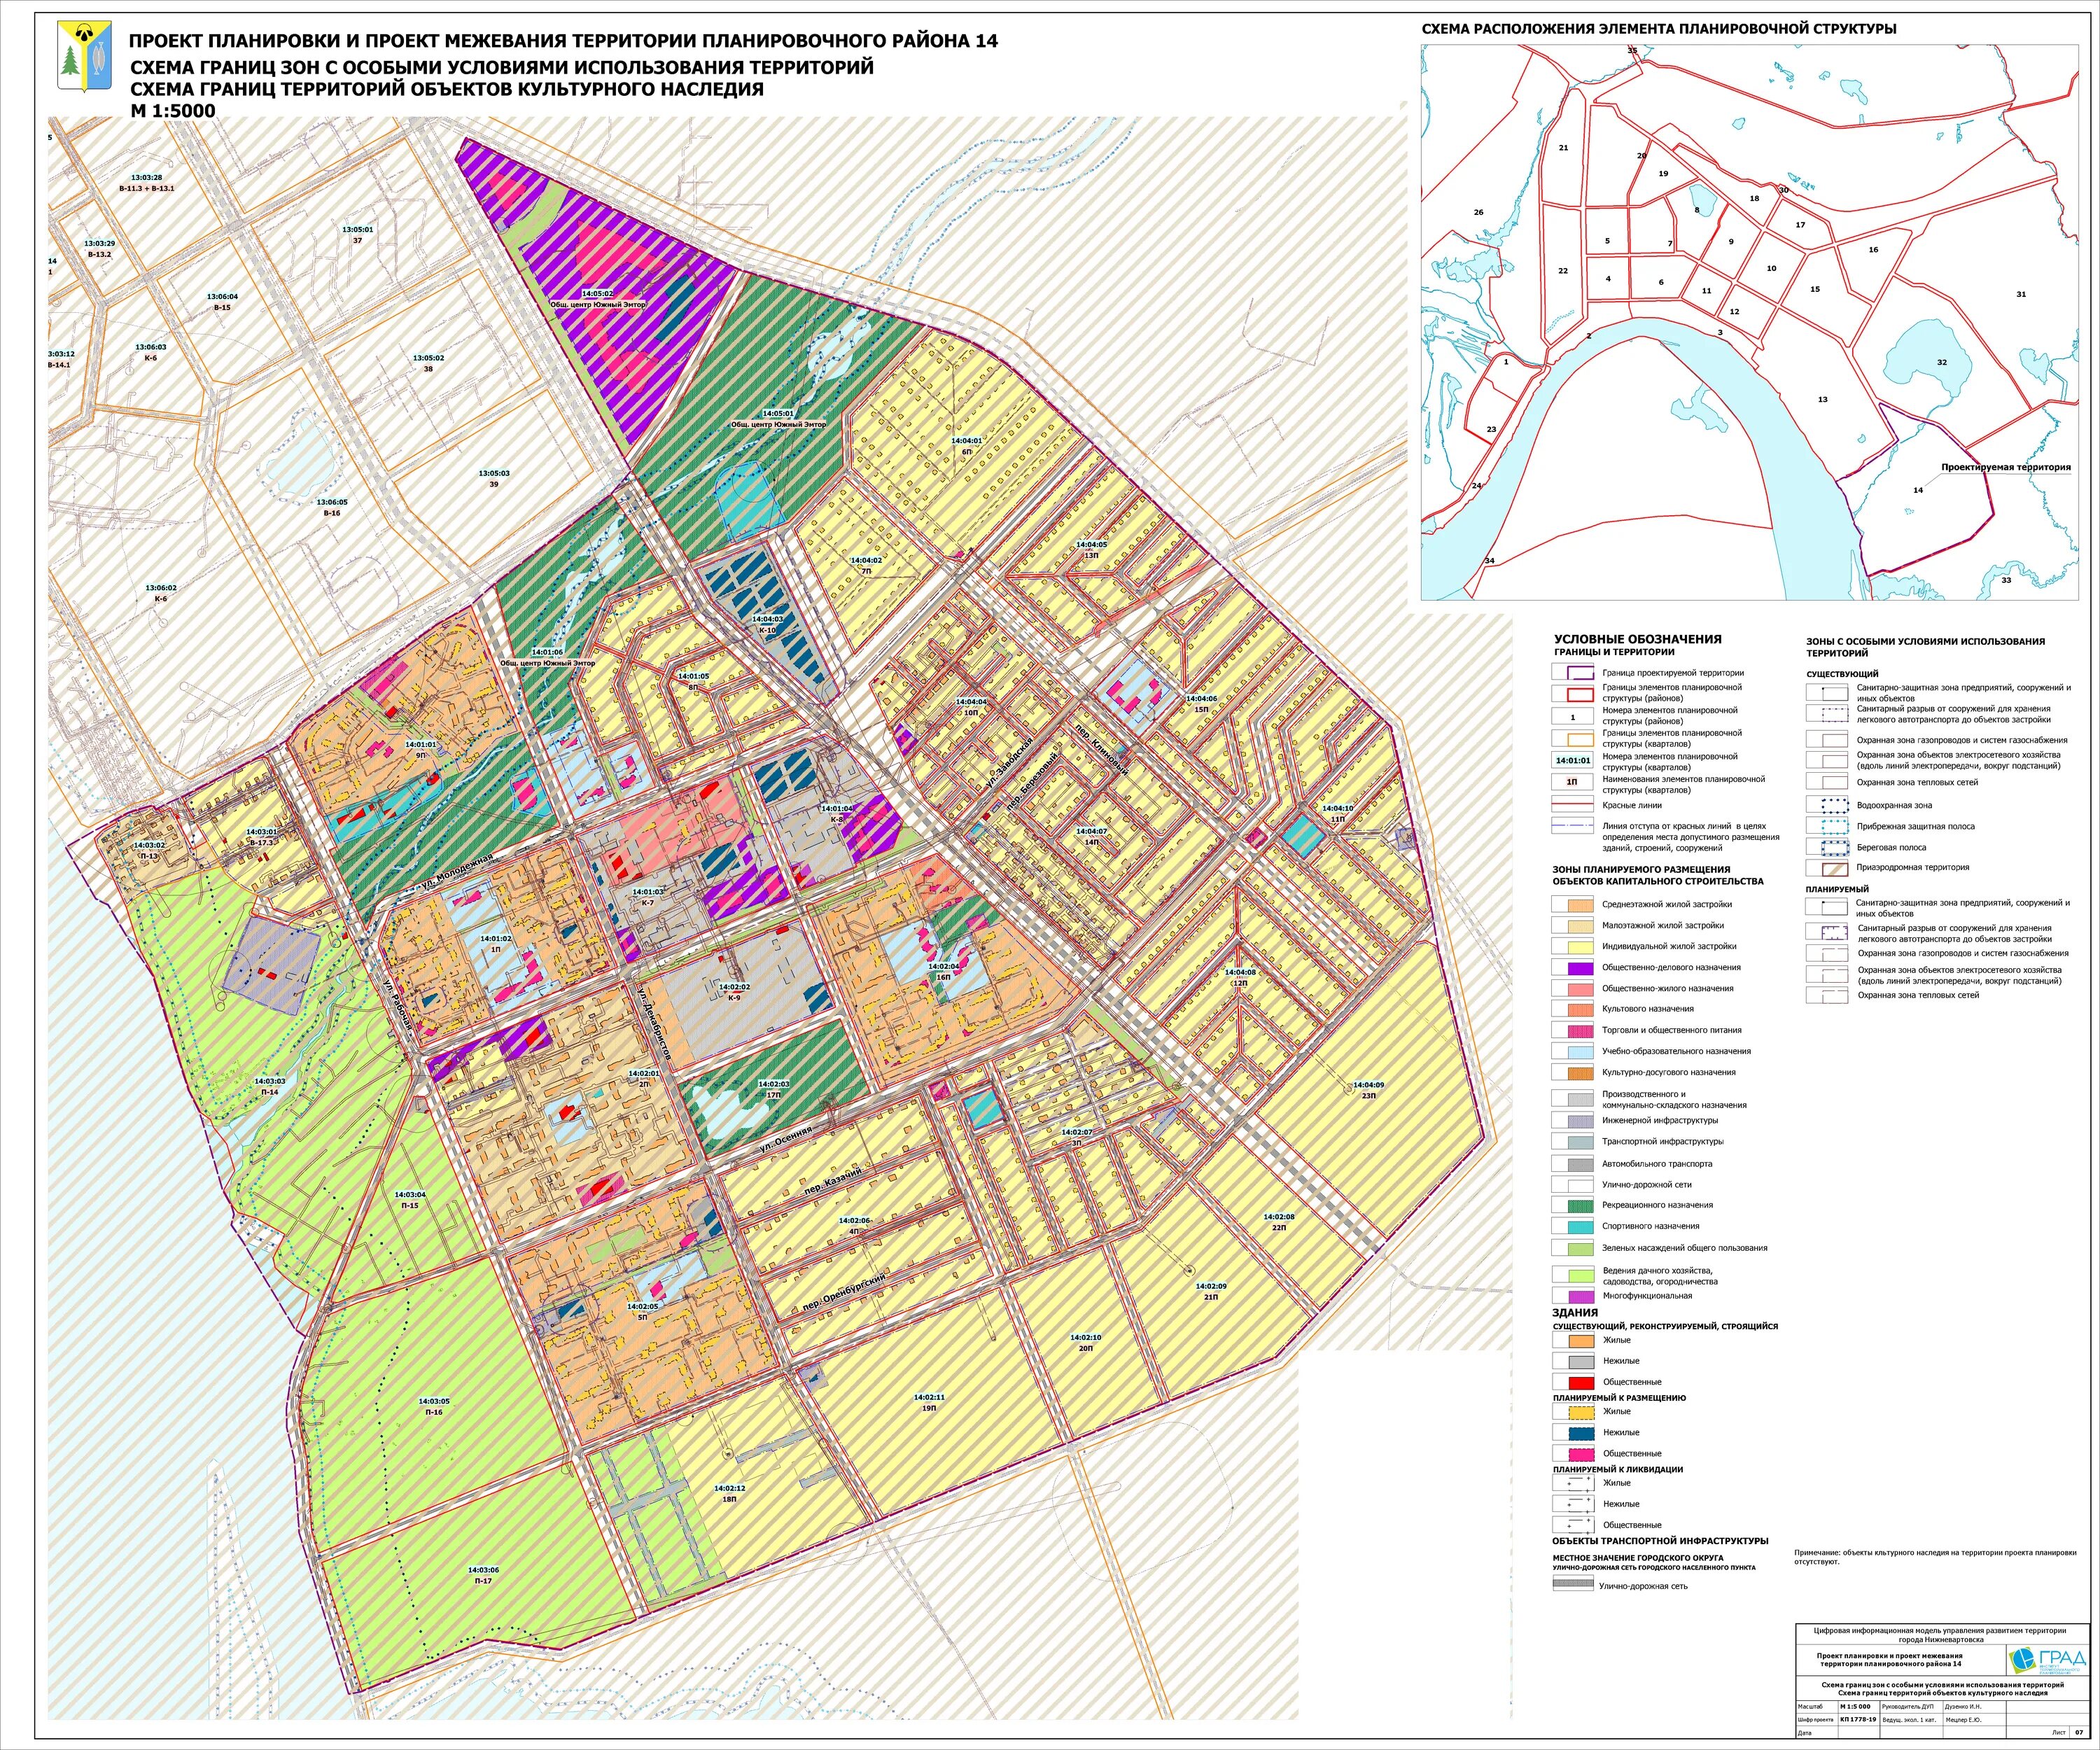Click the 'Проектируемая территория' label in overview map

tap(2006, 467)
